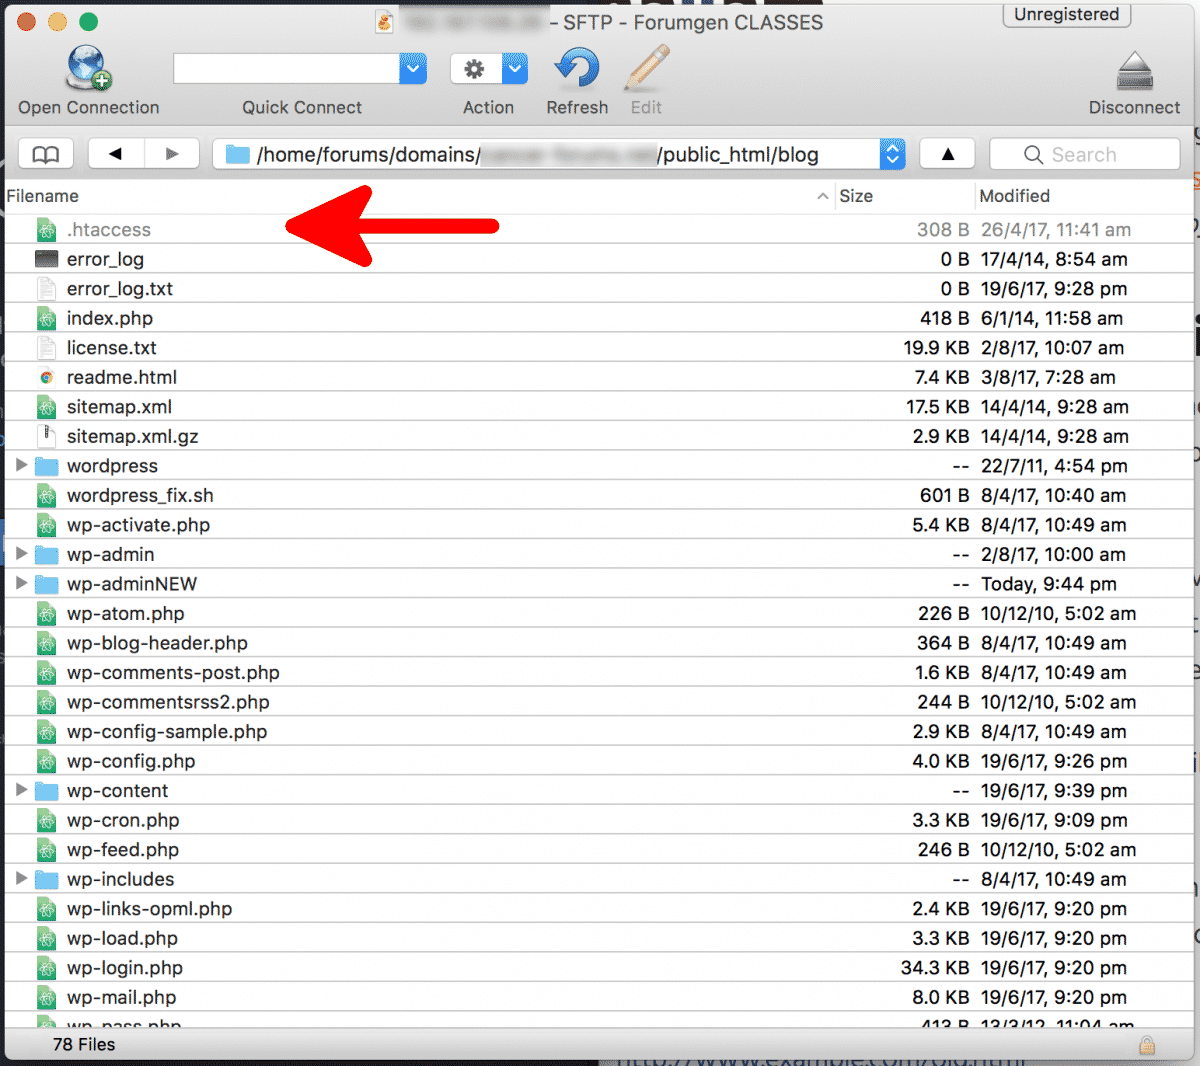This screenshot has height=1066, width=1200.
Task: Click the Edit pencil icon
Action: (x=646, y=68)
